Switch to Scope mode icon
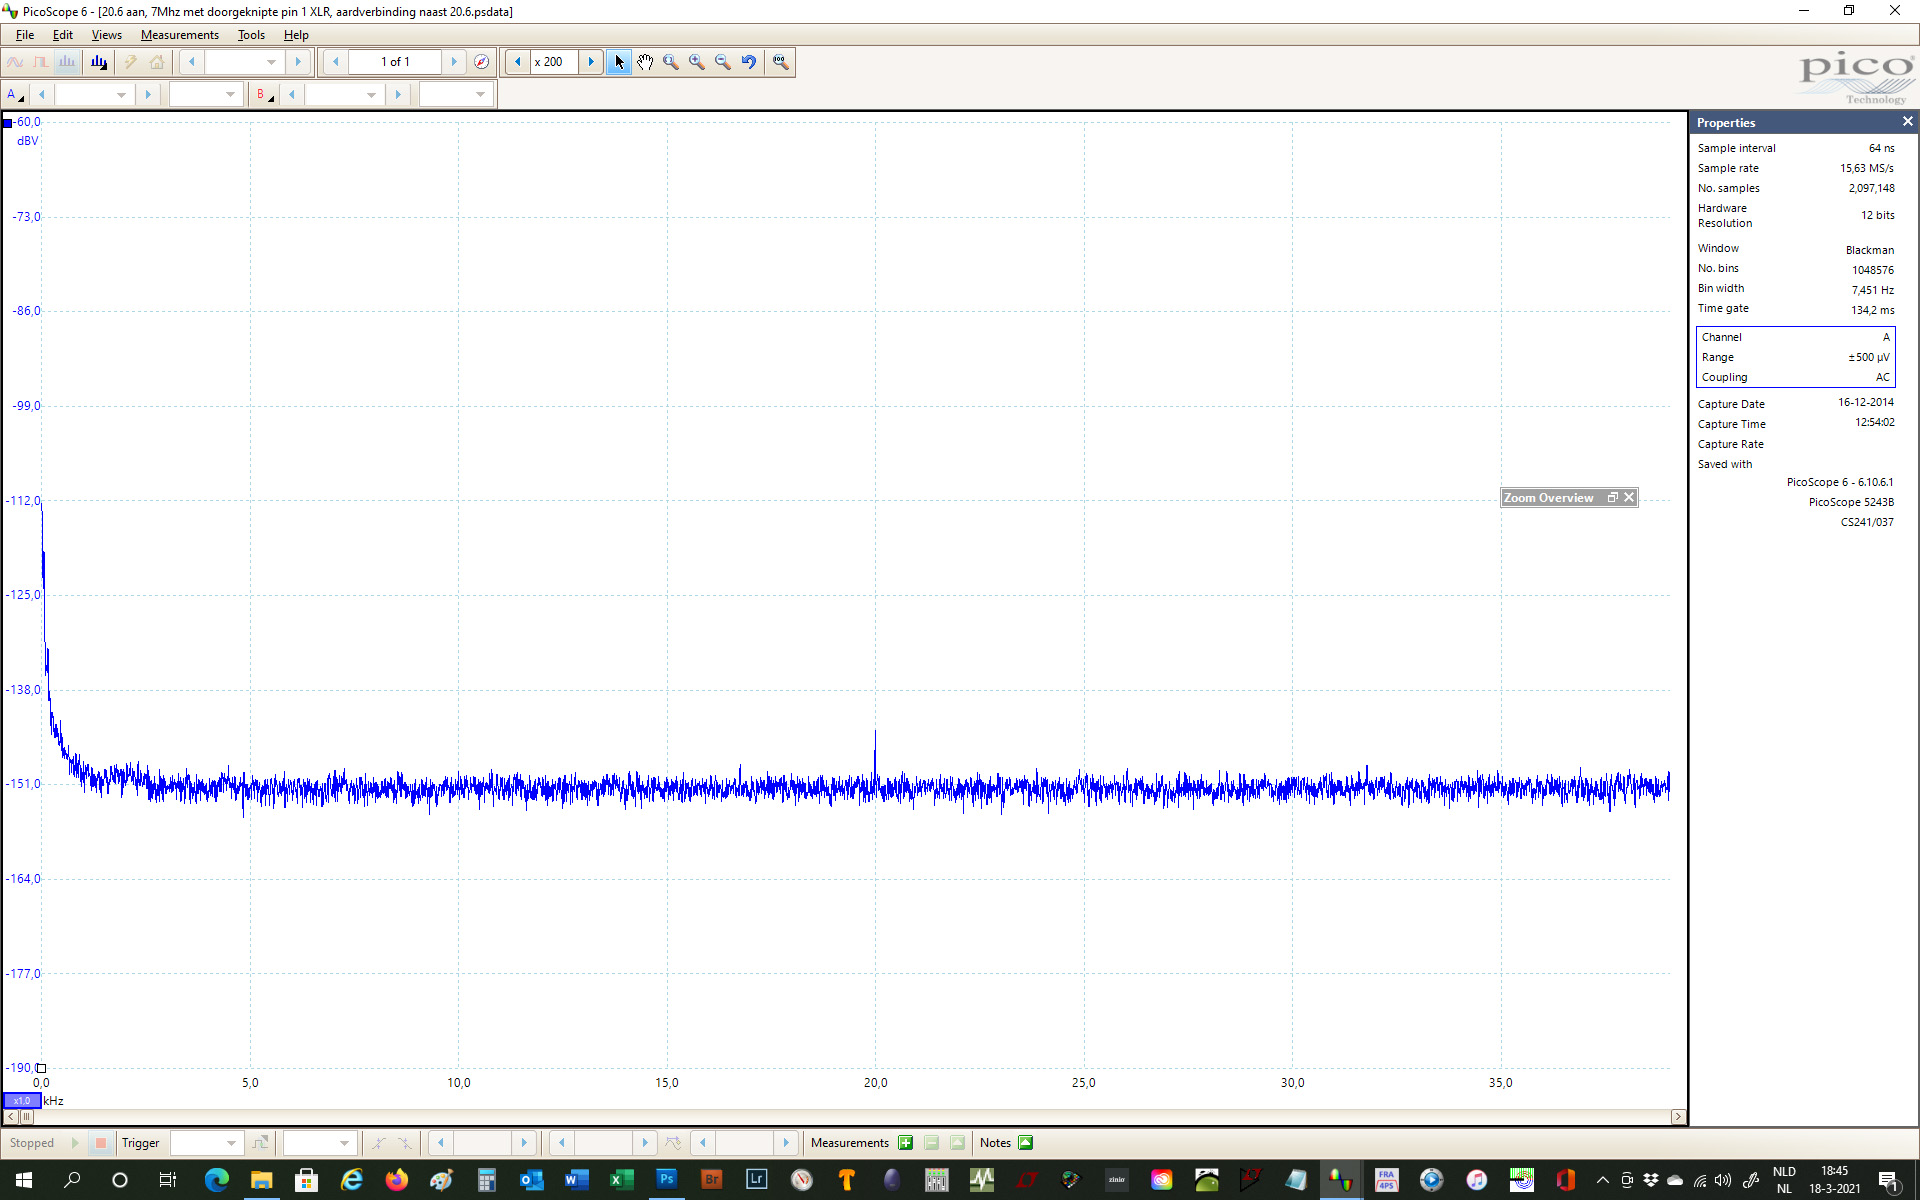Screen dimensions: 1920x1200 click(15, 62)
